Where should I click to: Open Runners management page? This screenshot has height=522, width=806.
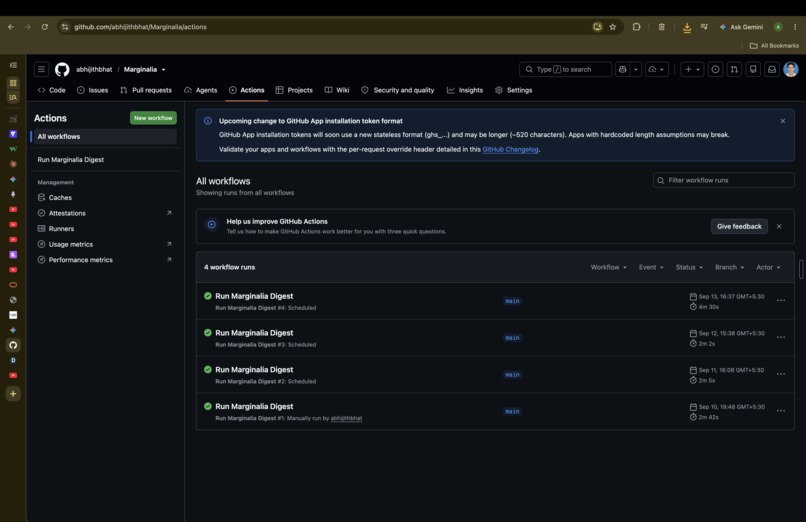[x=104, y=229]
